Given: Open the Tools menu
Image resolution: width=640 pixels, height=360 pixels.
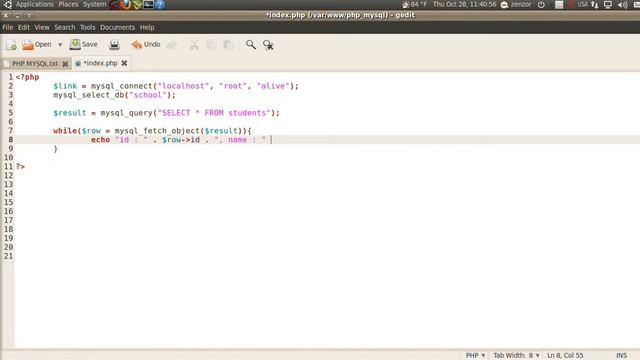Looking at the screenshot, I should tap(87, 27).
